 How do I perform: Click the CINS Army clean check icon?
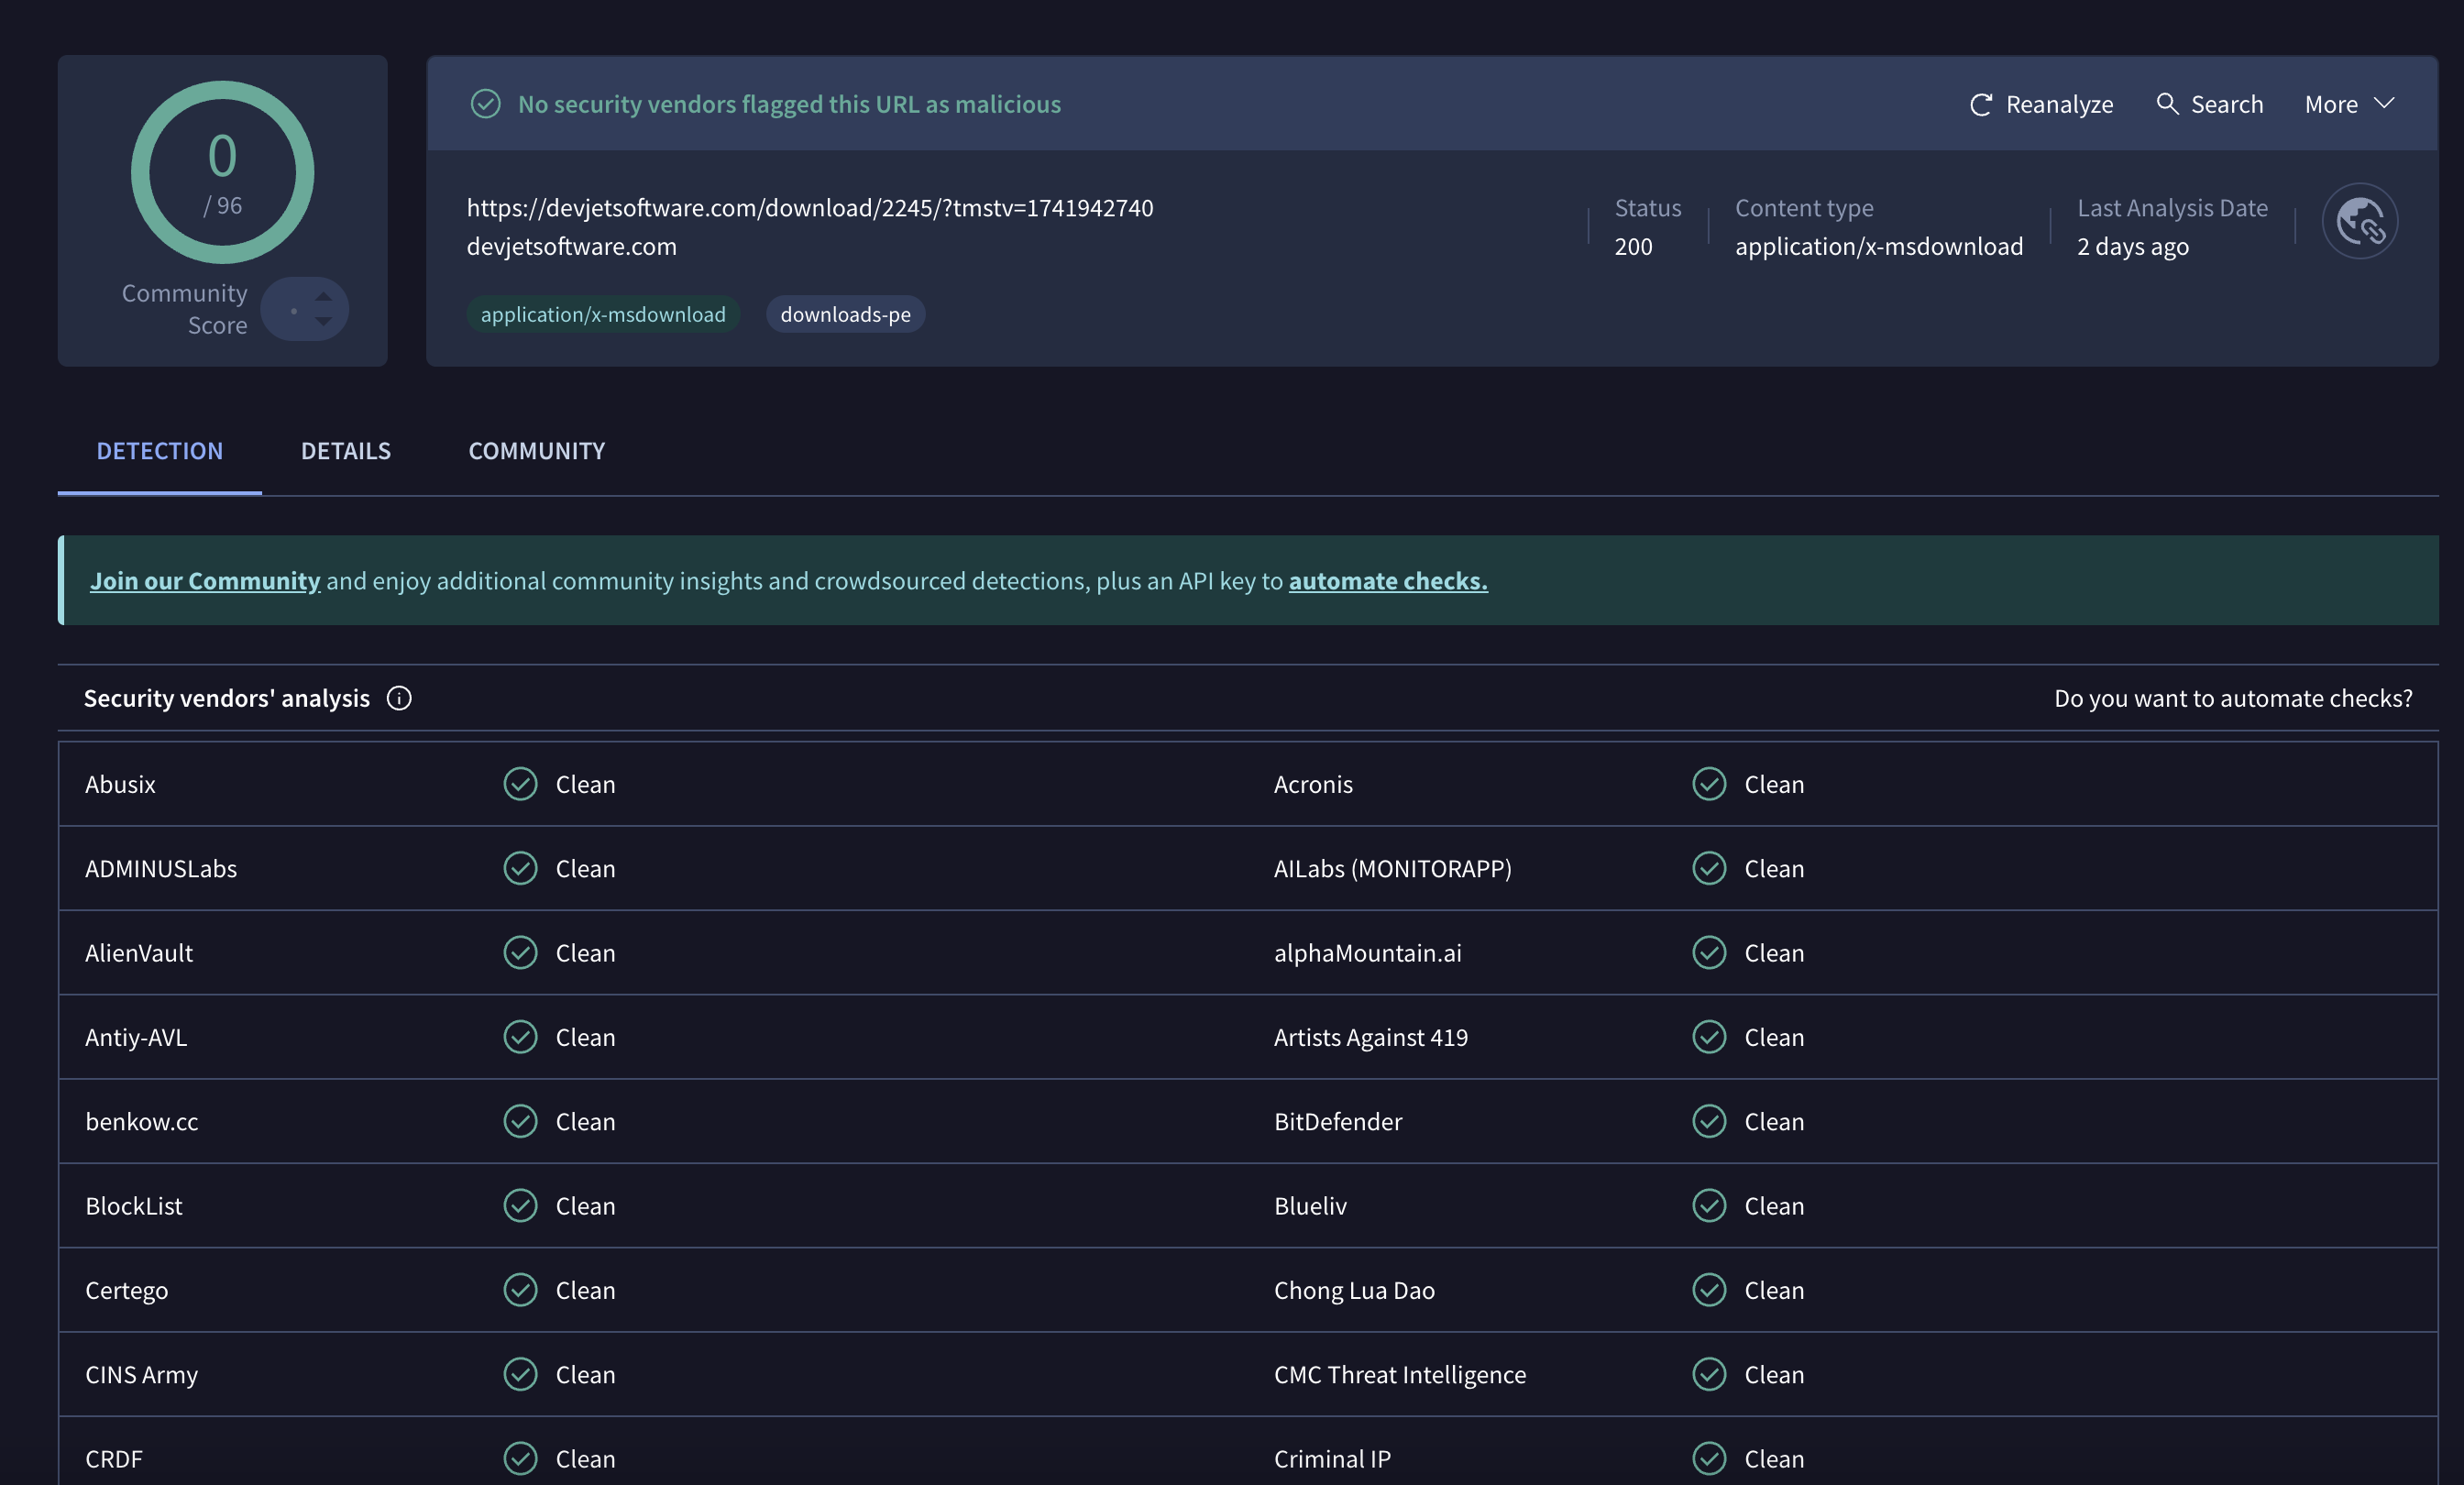tap(520, 1374)
